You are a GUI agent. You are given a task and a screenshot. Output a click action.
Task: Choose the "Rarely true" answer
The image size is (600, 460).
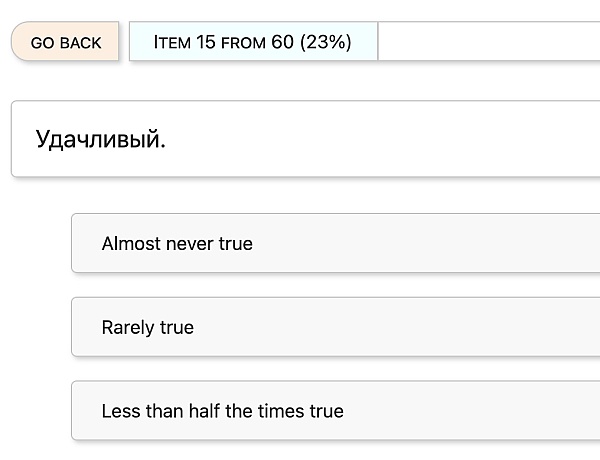point(335,327)
